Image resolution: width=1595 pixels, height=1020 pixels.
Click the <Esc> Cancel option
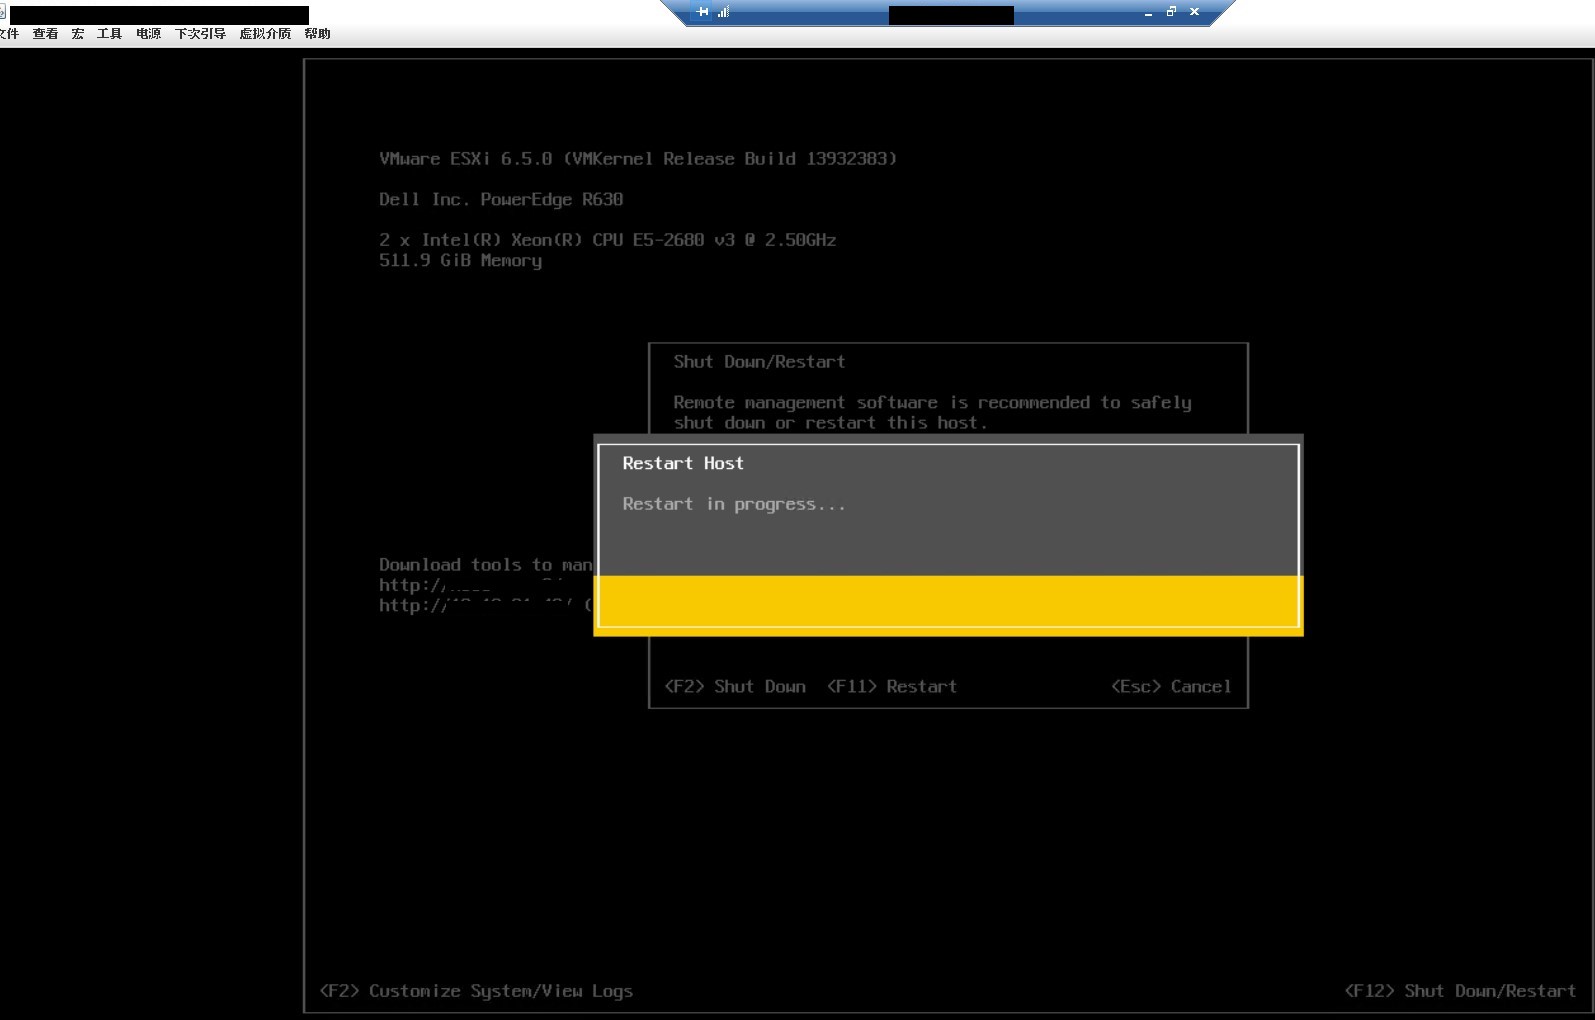coord(1171,686)
